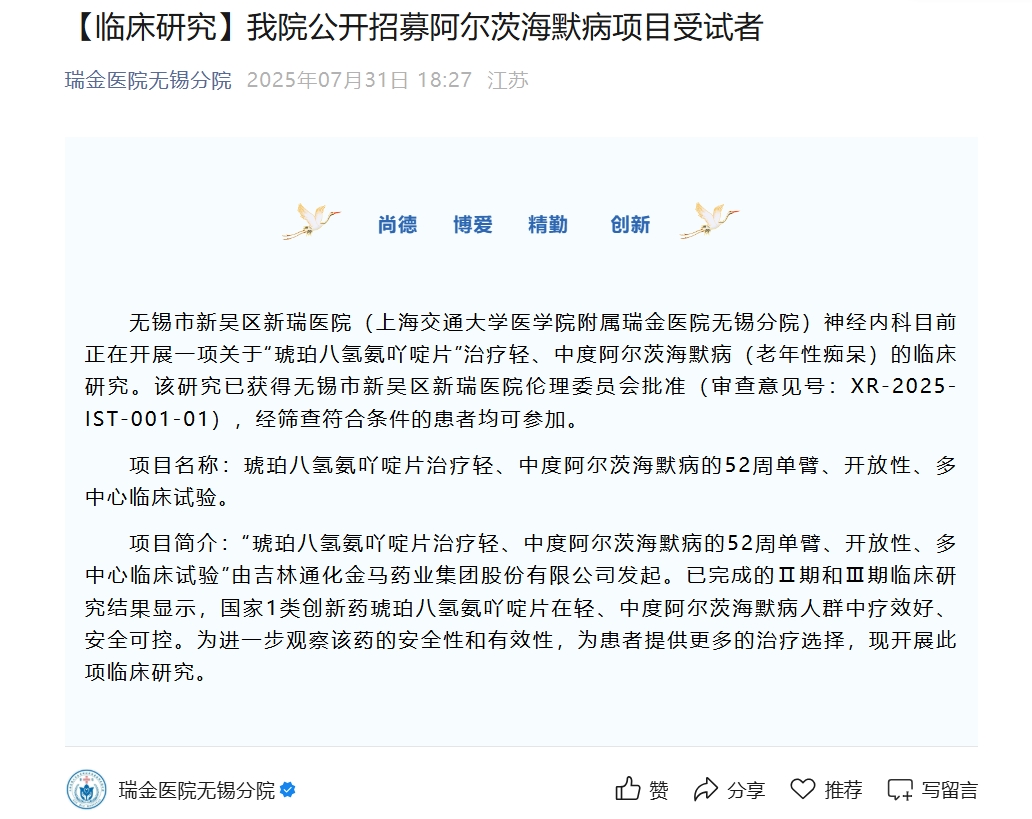The height and width of the screenshot is (819, 1032).
Task: Click the 创新 motto word
Action: (631, 225)
